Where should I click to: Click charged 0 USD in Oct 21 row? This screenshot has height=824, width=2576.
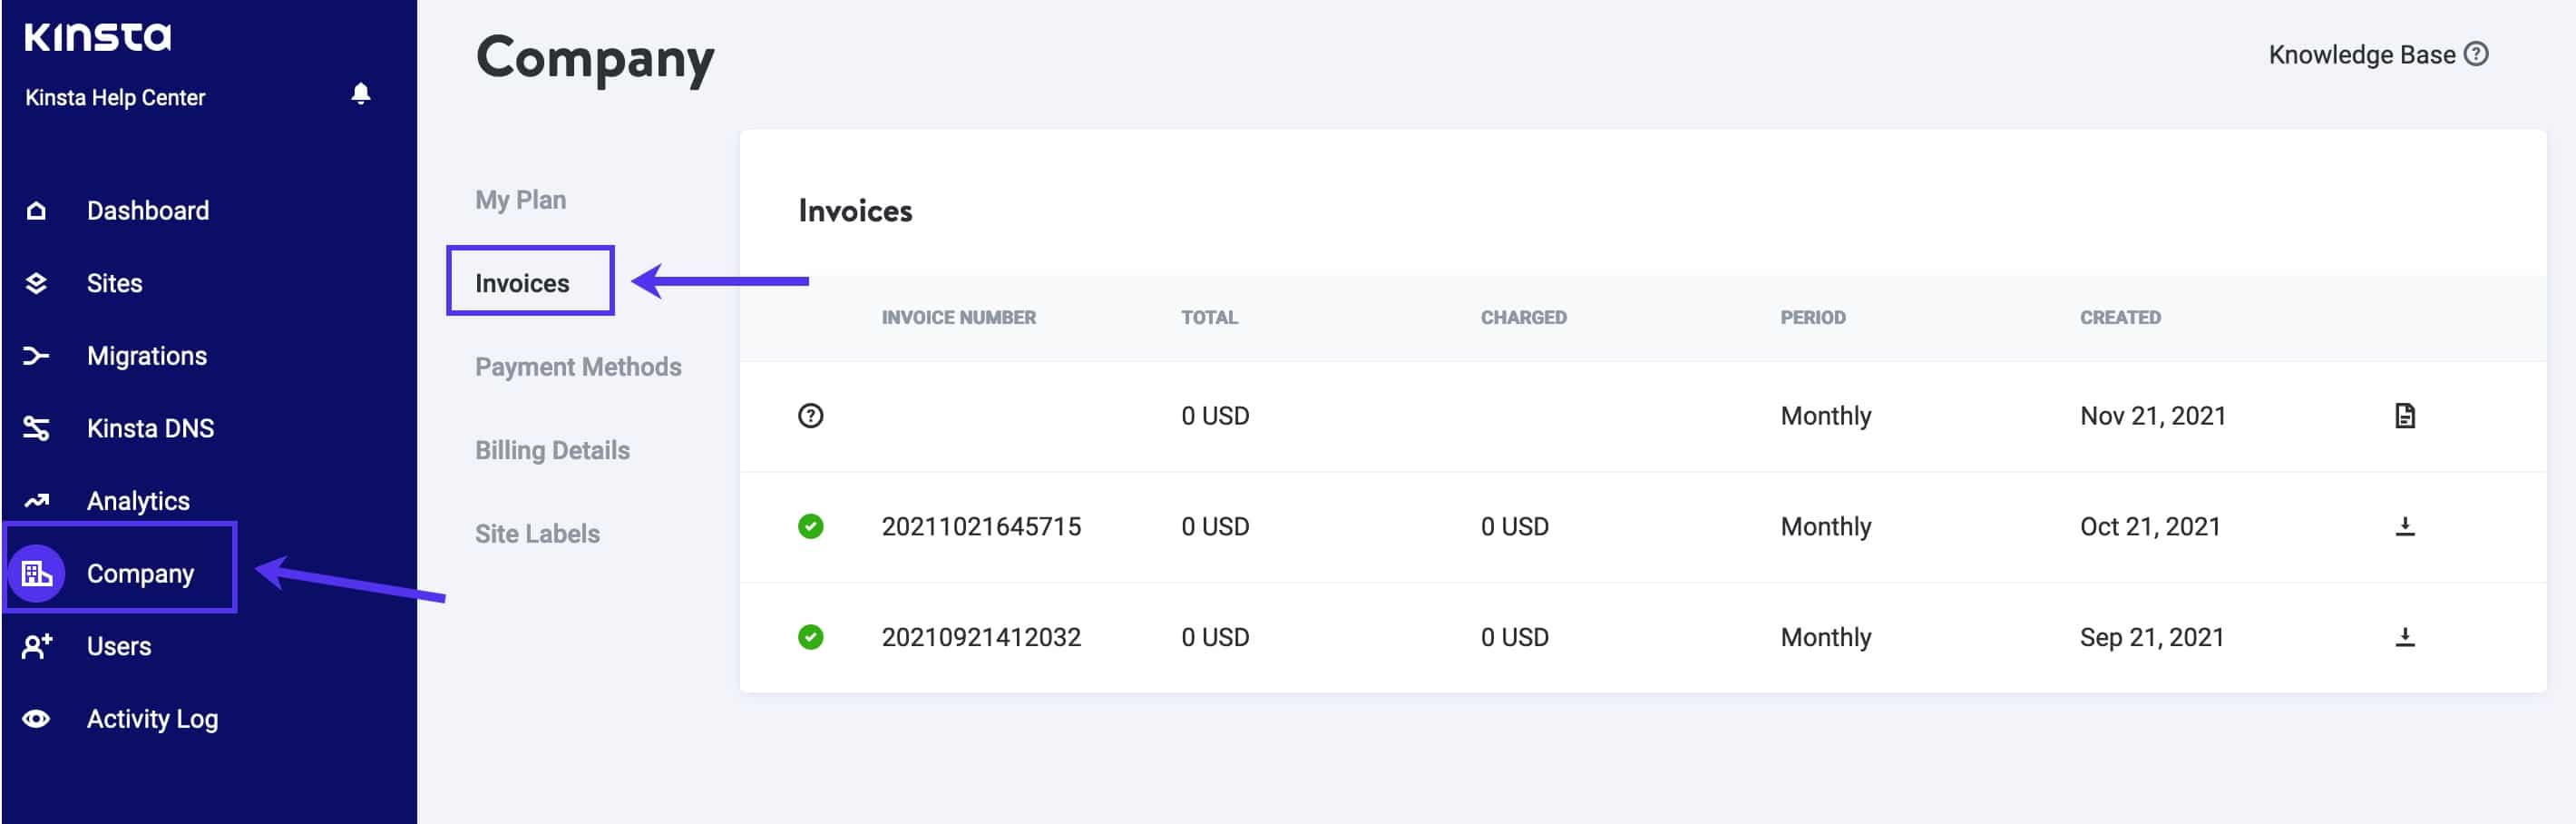pyautogui.click(x=1514, y=527)
